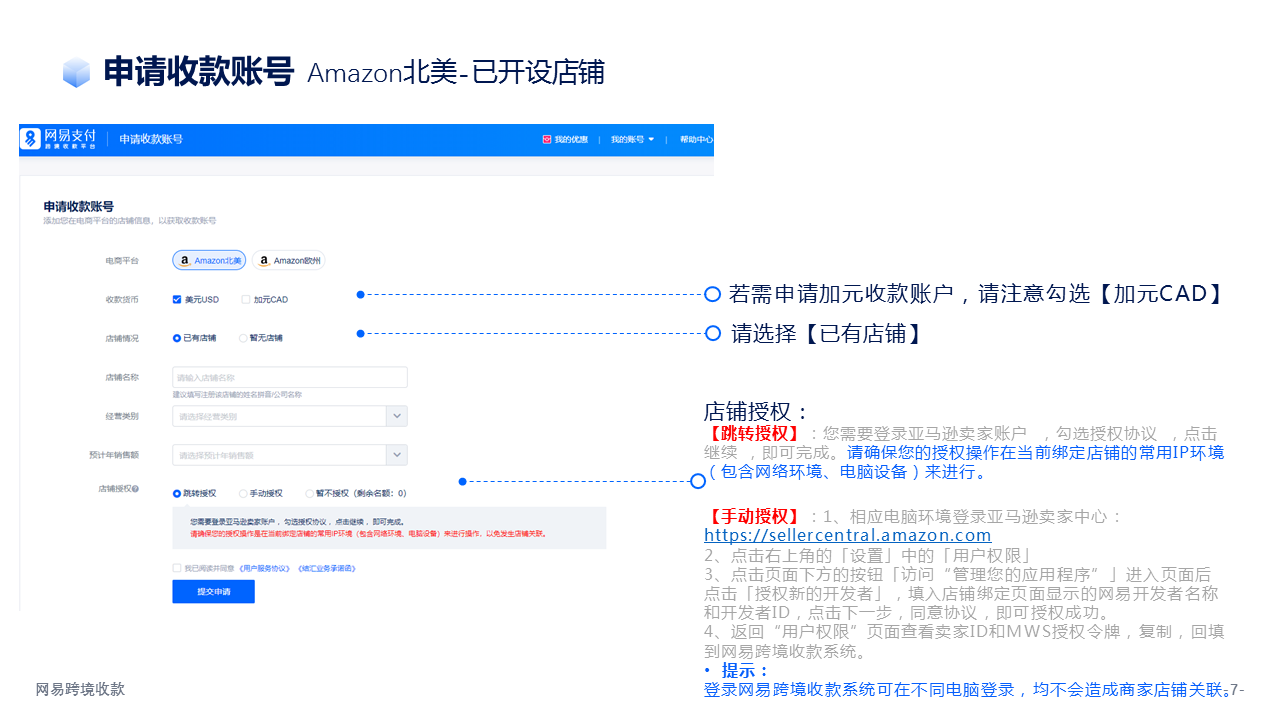Click the help question-mark icon beside 店铺授权

[135, 489]
